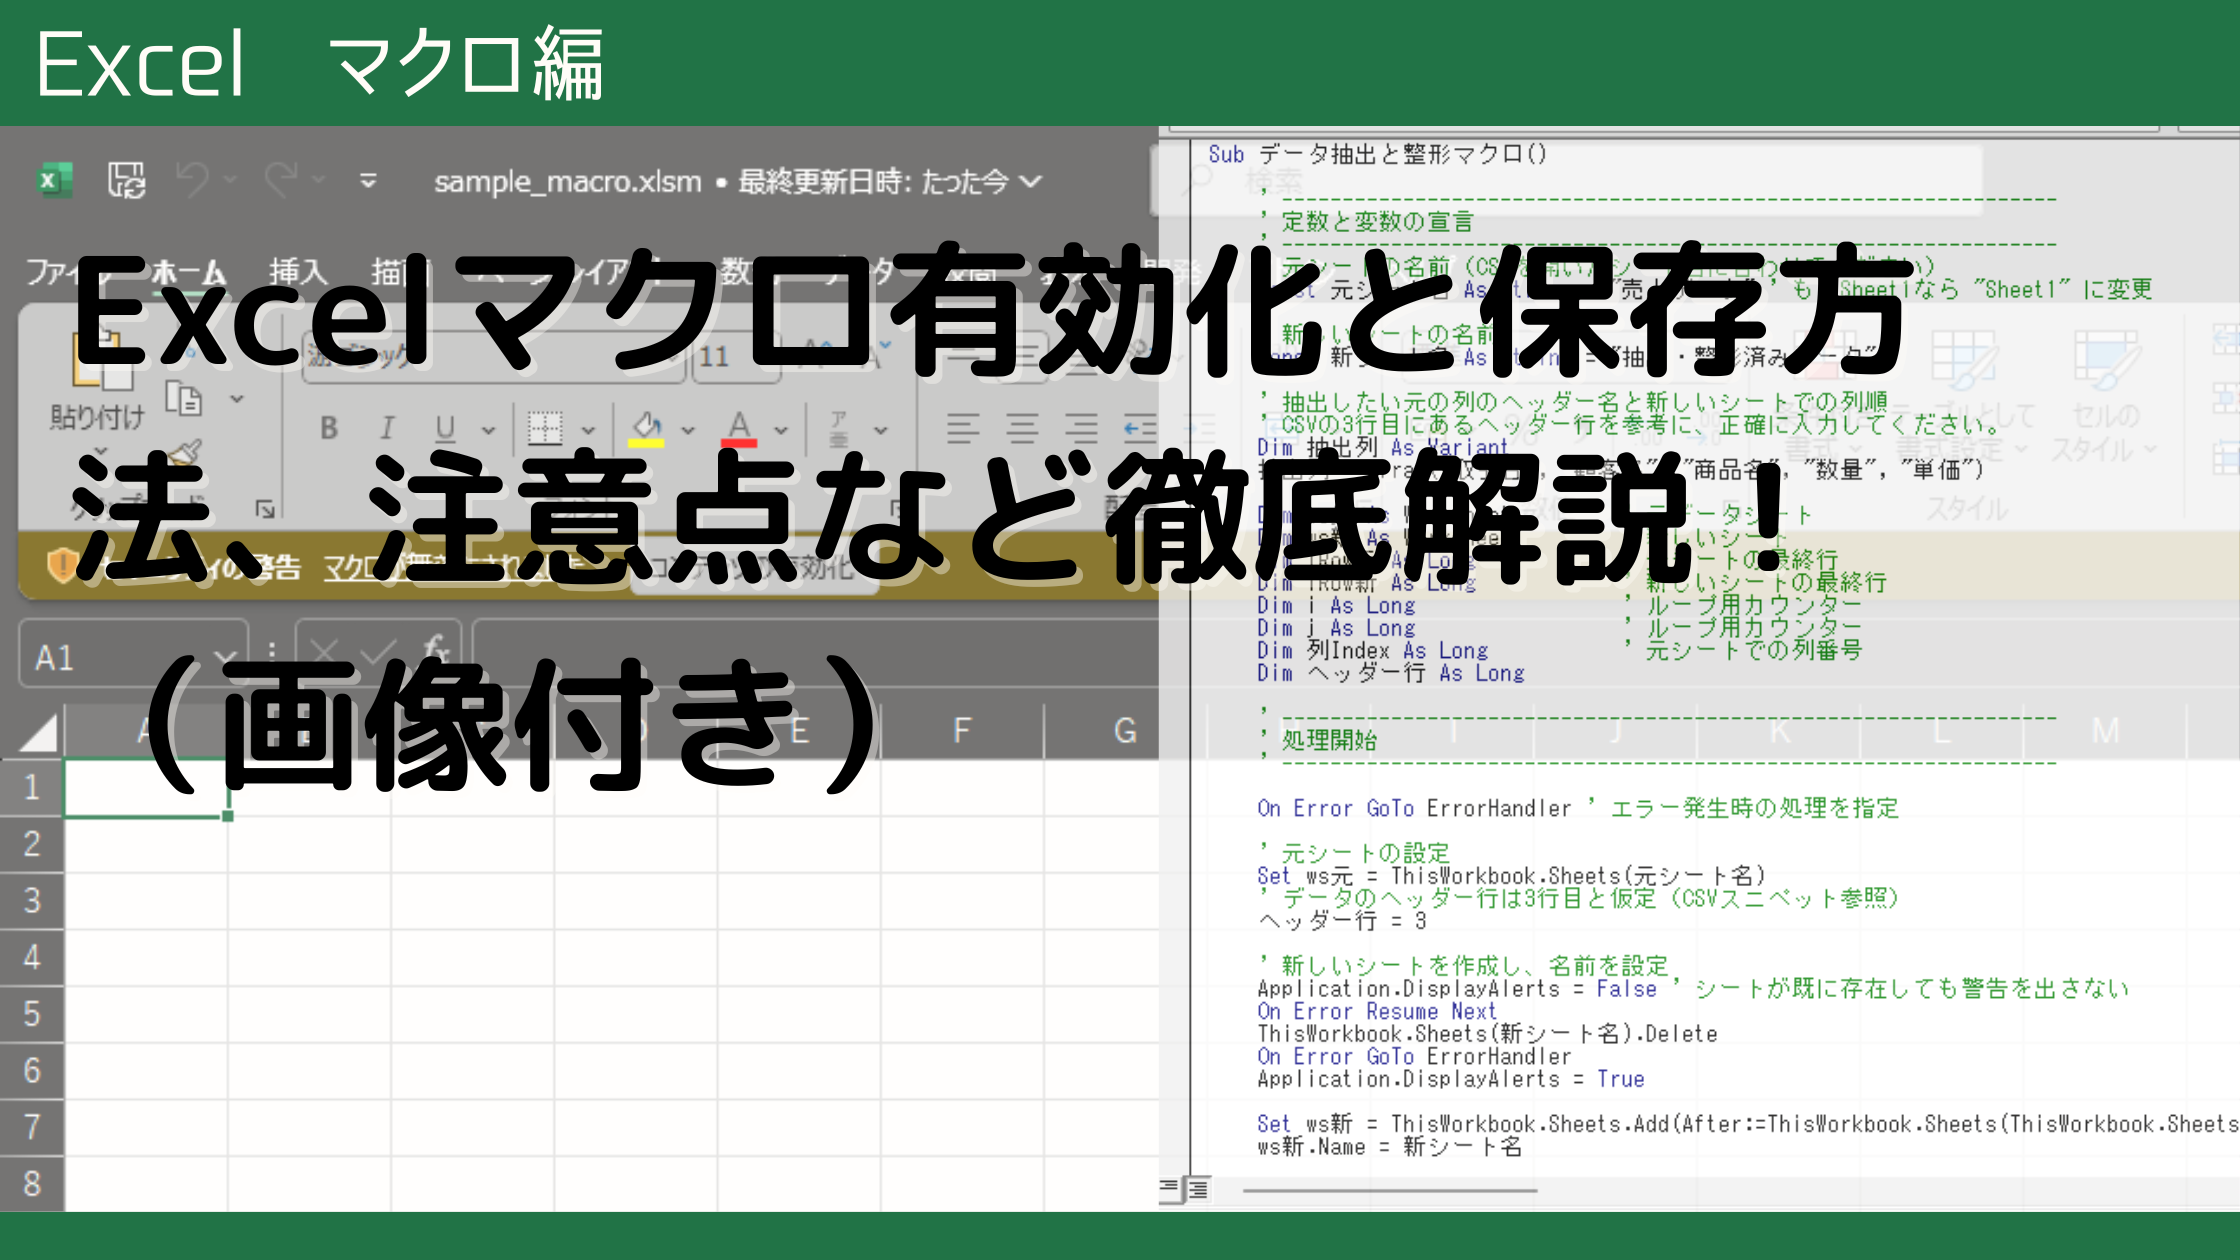The height and width of the screenshot is (1260, 2240).
Task: Toggle underline formatting
Action: tap(446, 429)
